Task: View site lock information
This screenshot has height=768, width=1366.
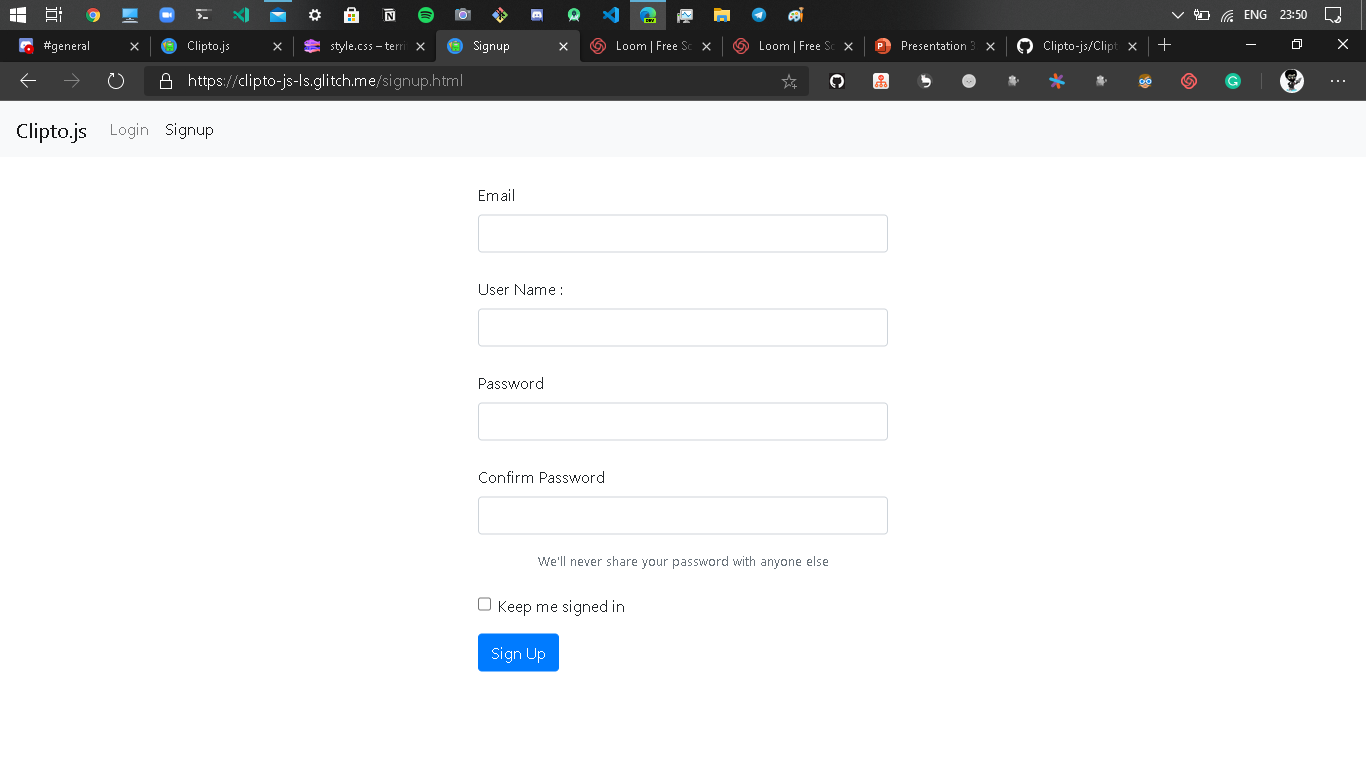Action: pos(166,81)
